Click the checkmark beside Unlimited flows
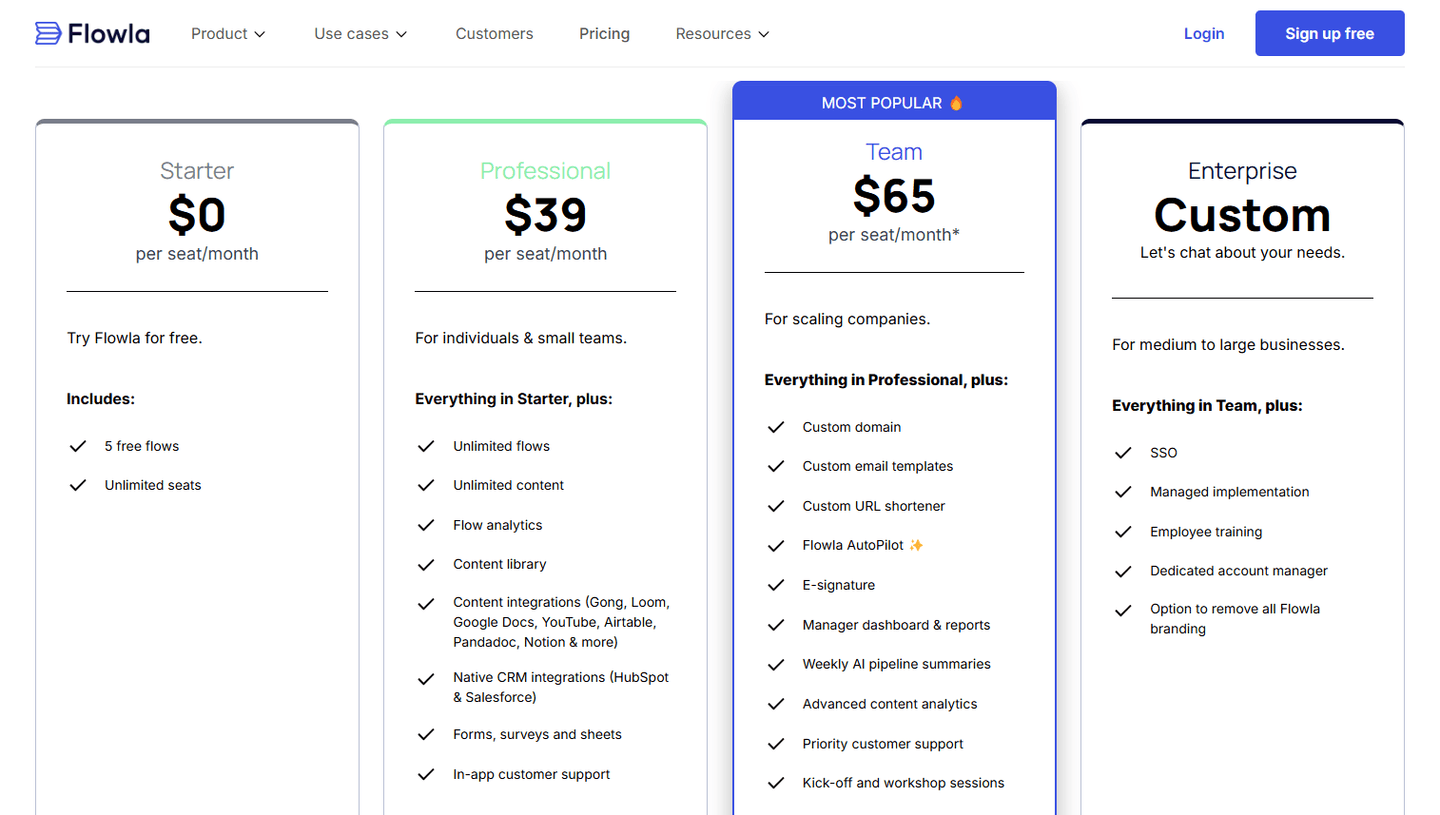 426,446
